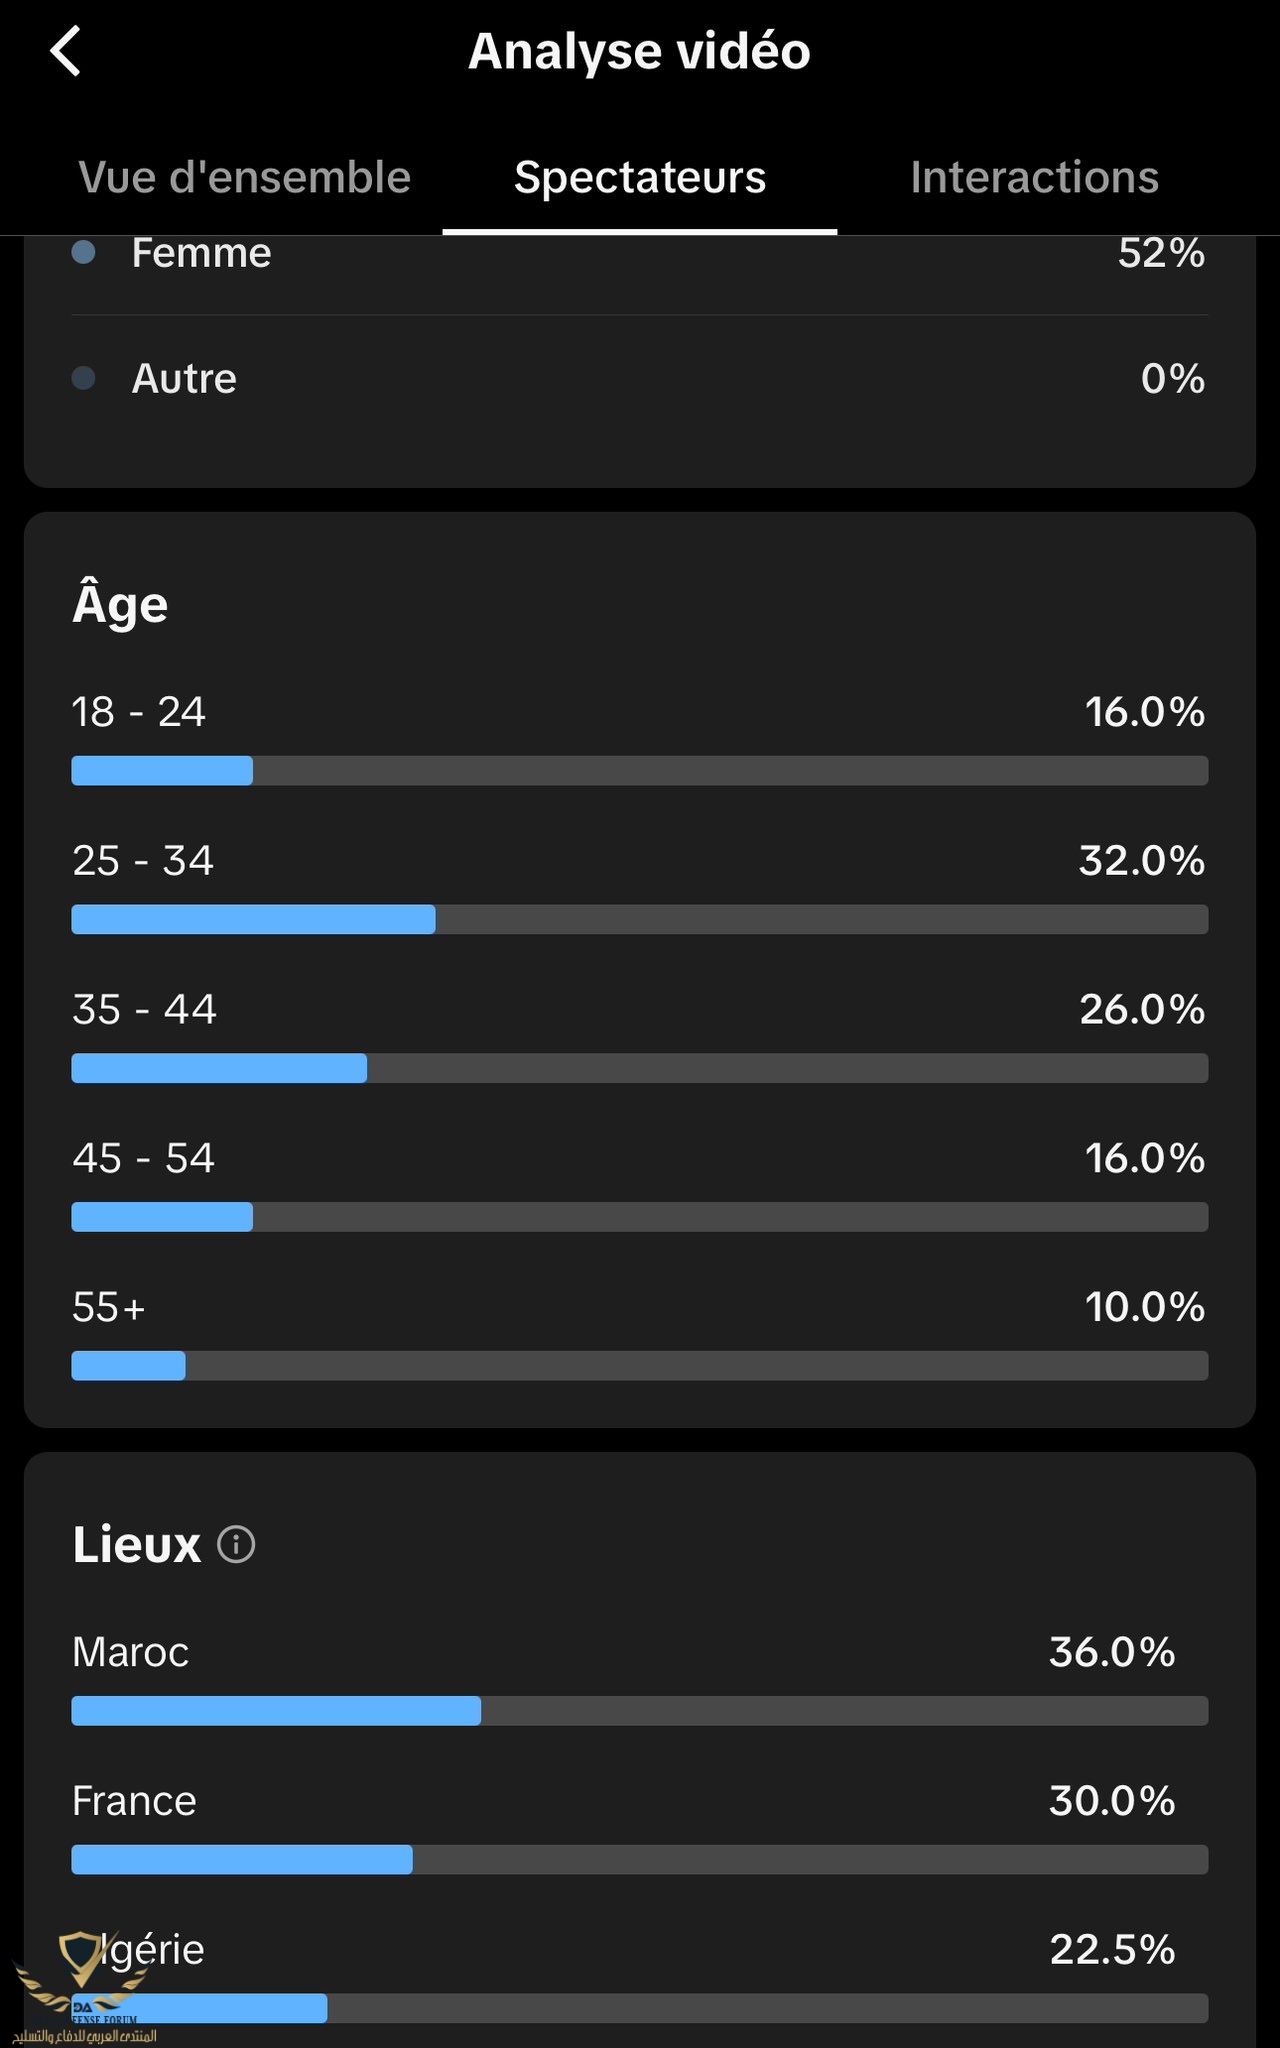Tap the back arrow icon
This screenshot has width=1280, height=2048.
coord(66,51)
